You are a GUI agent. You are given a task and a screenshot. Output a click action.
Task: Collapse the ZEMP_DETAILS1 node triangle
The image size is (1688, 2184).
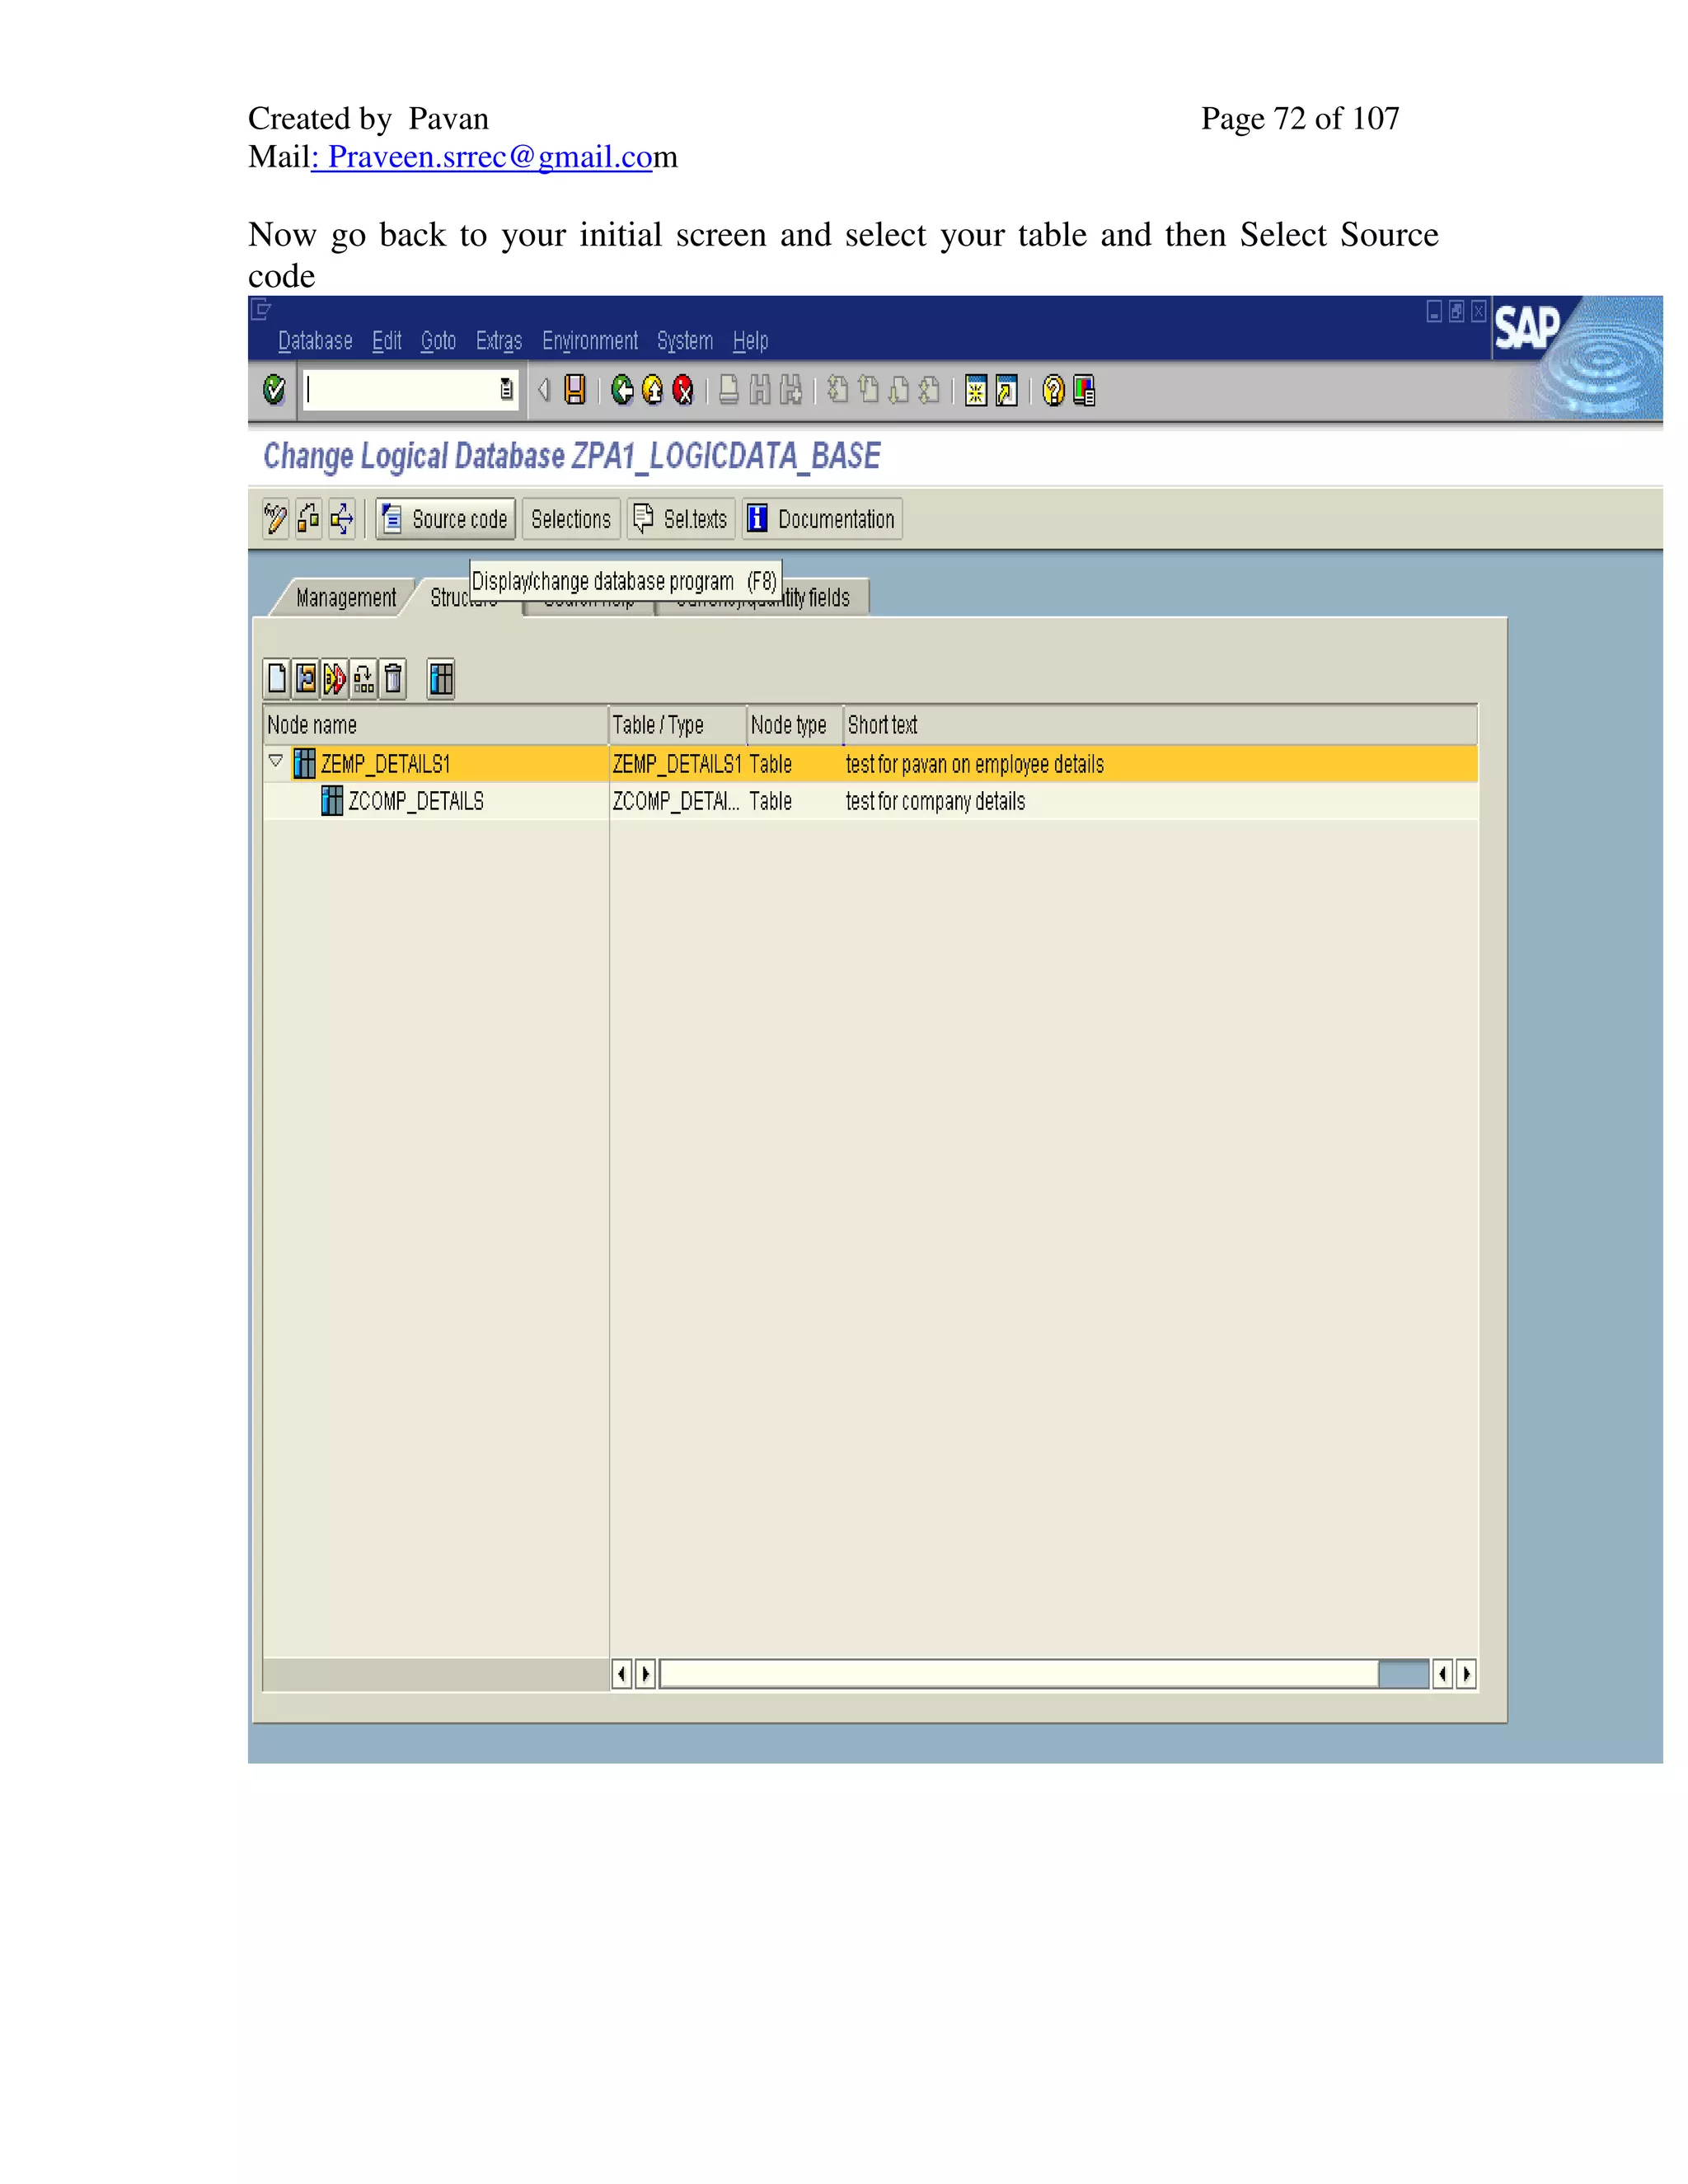click(276, 761)
